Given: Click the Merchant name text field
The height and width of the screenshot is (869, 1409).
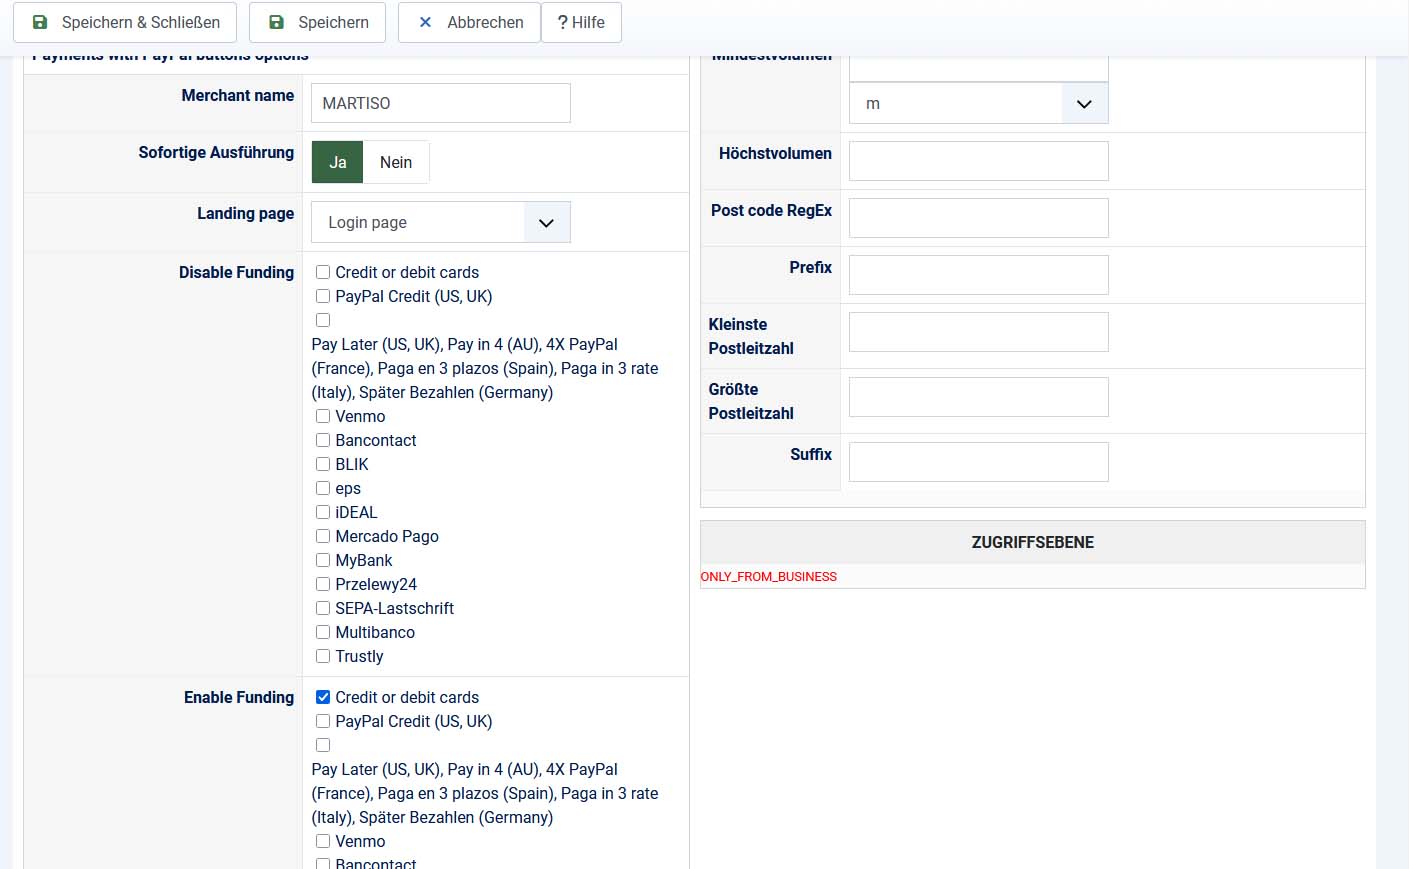Looking at the screenshot, I should click(441, 103).
